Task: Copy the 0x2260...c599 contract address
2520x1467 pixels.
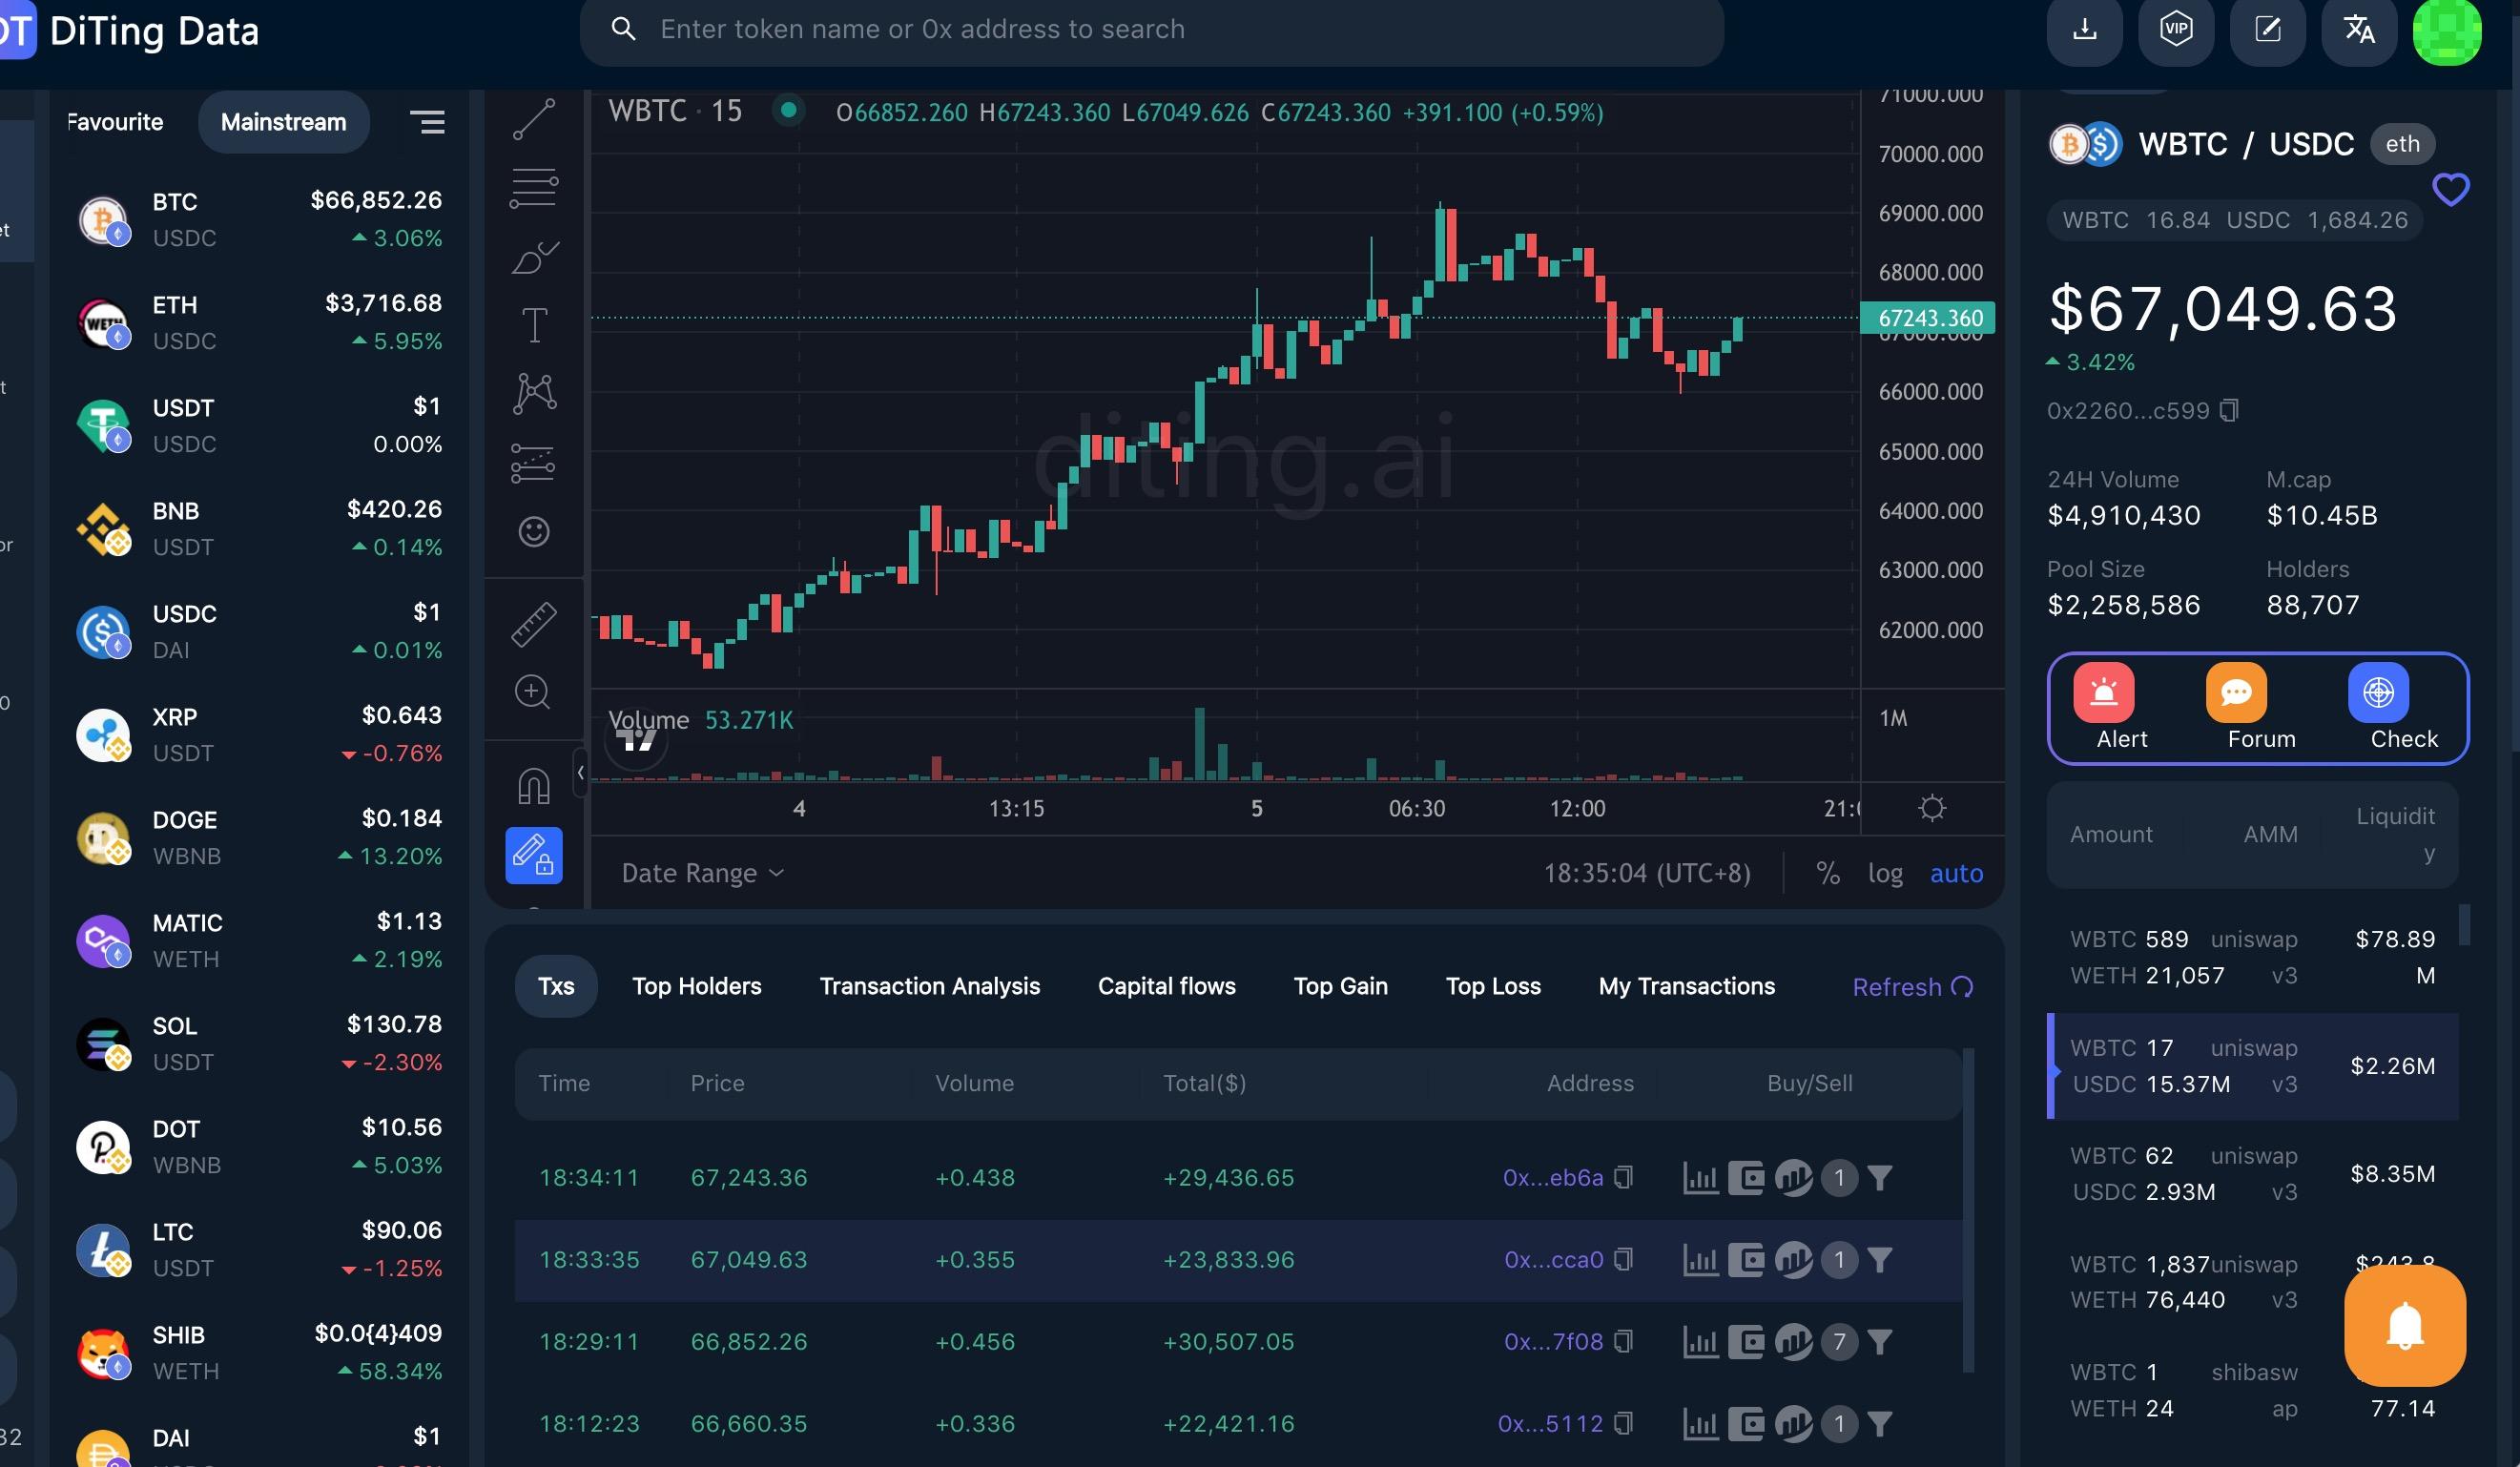Action: click(2229, 410)
